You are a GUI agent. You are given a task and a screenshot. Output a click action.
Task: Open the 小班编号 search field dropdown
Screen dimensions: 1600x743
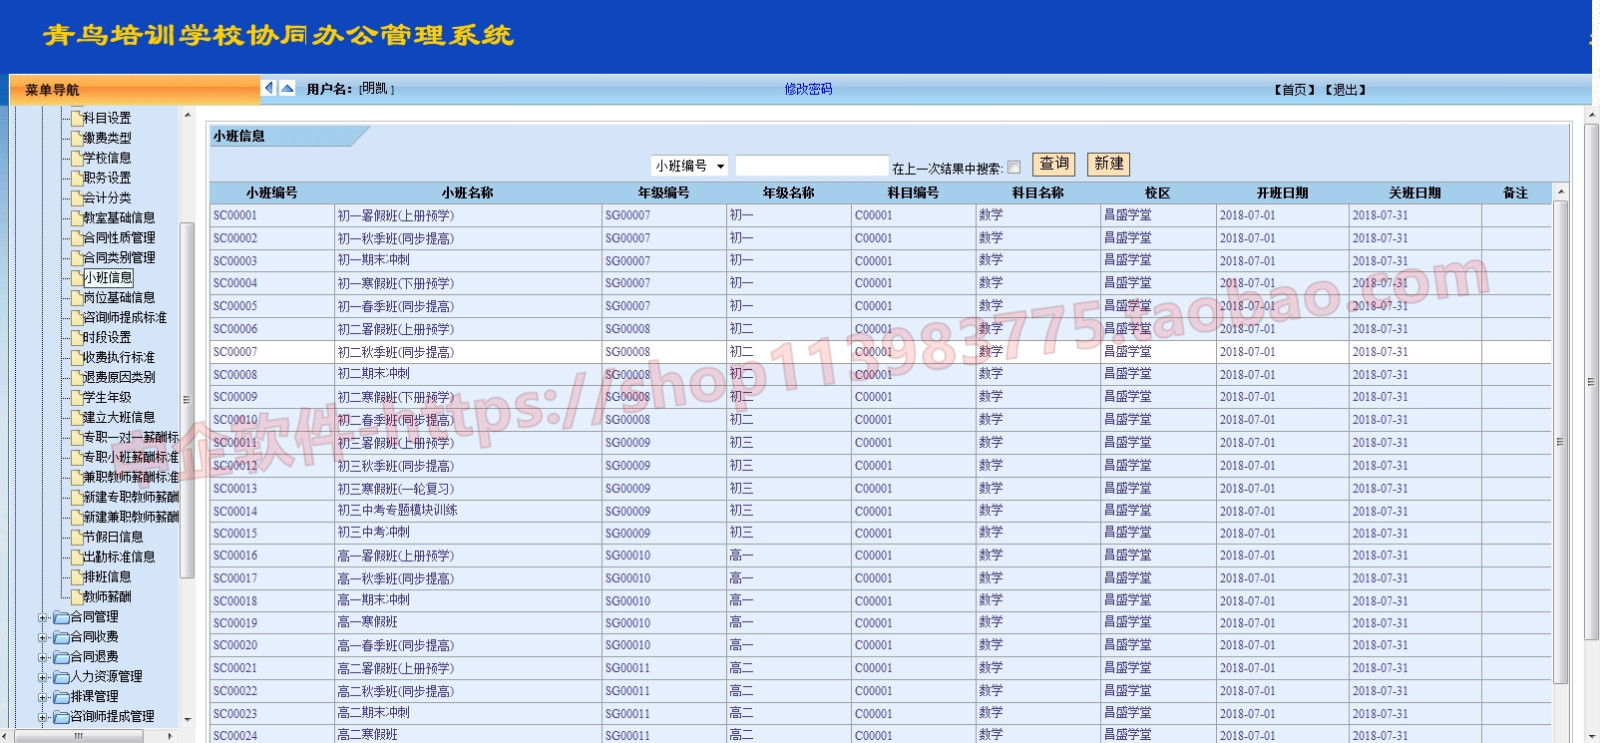[689, 166]
